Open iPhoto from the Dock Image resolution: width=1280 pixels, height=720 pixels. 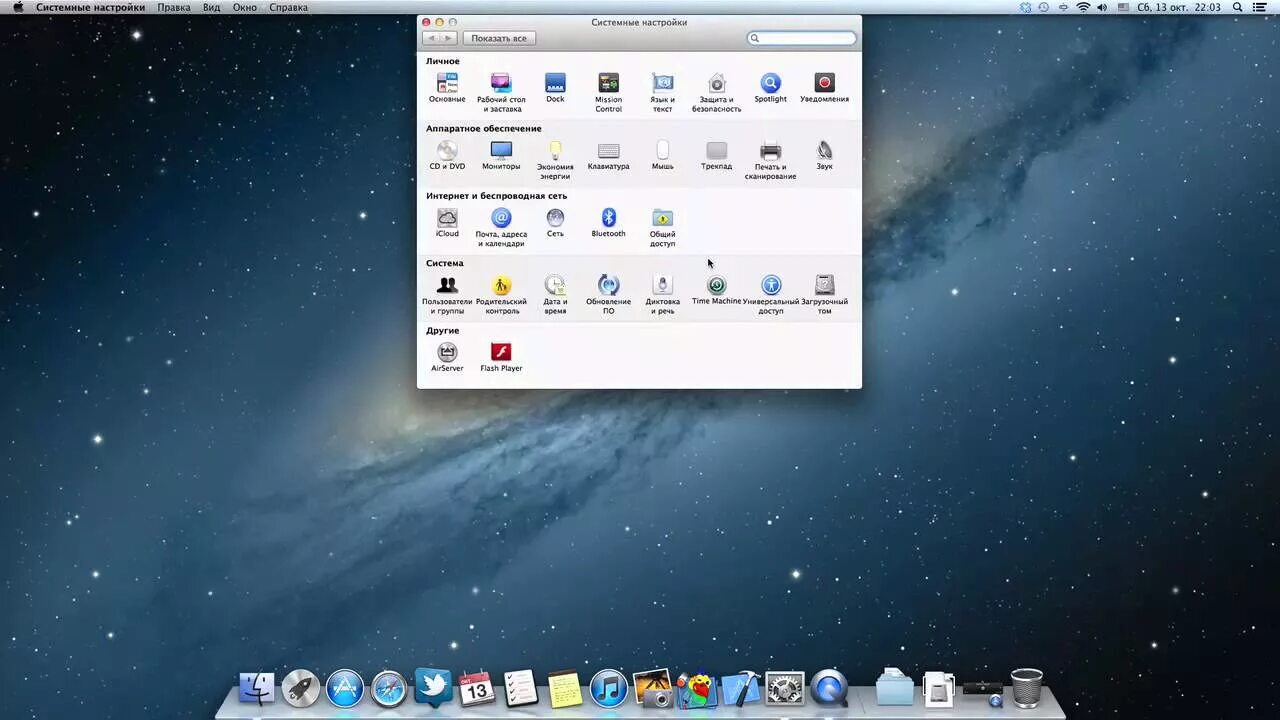[x=652, y=688]
